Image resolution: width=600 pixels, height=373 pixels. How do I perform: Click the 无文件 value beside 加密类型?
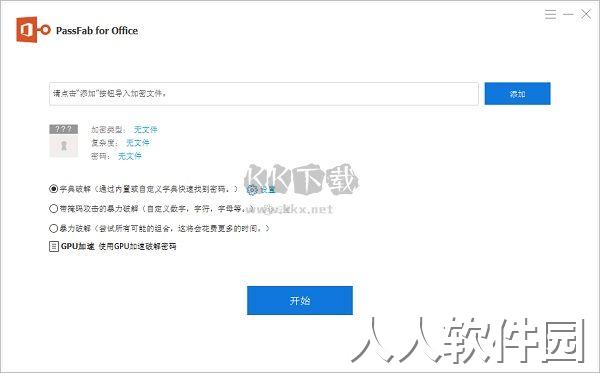tap(145, 129)
